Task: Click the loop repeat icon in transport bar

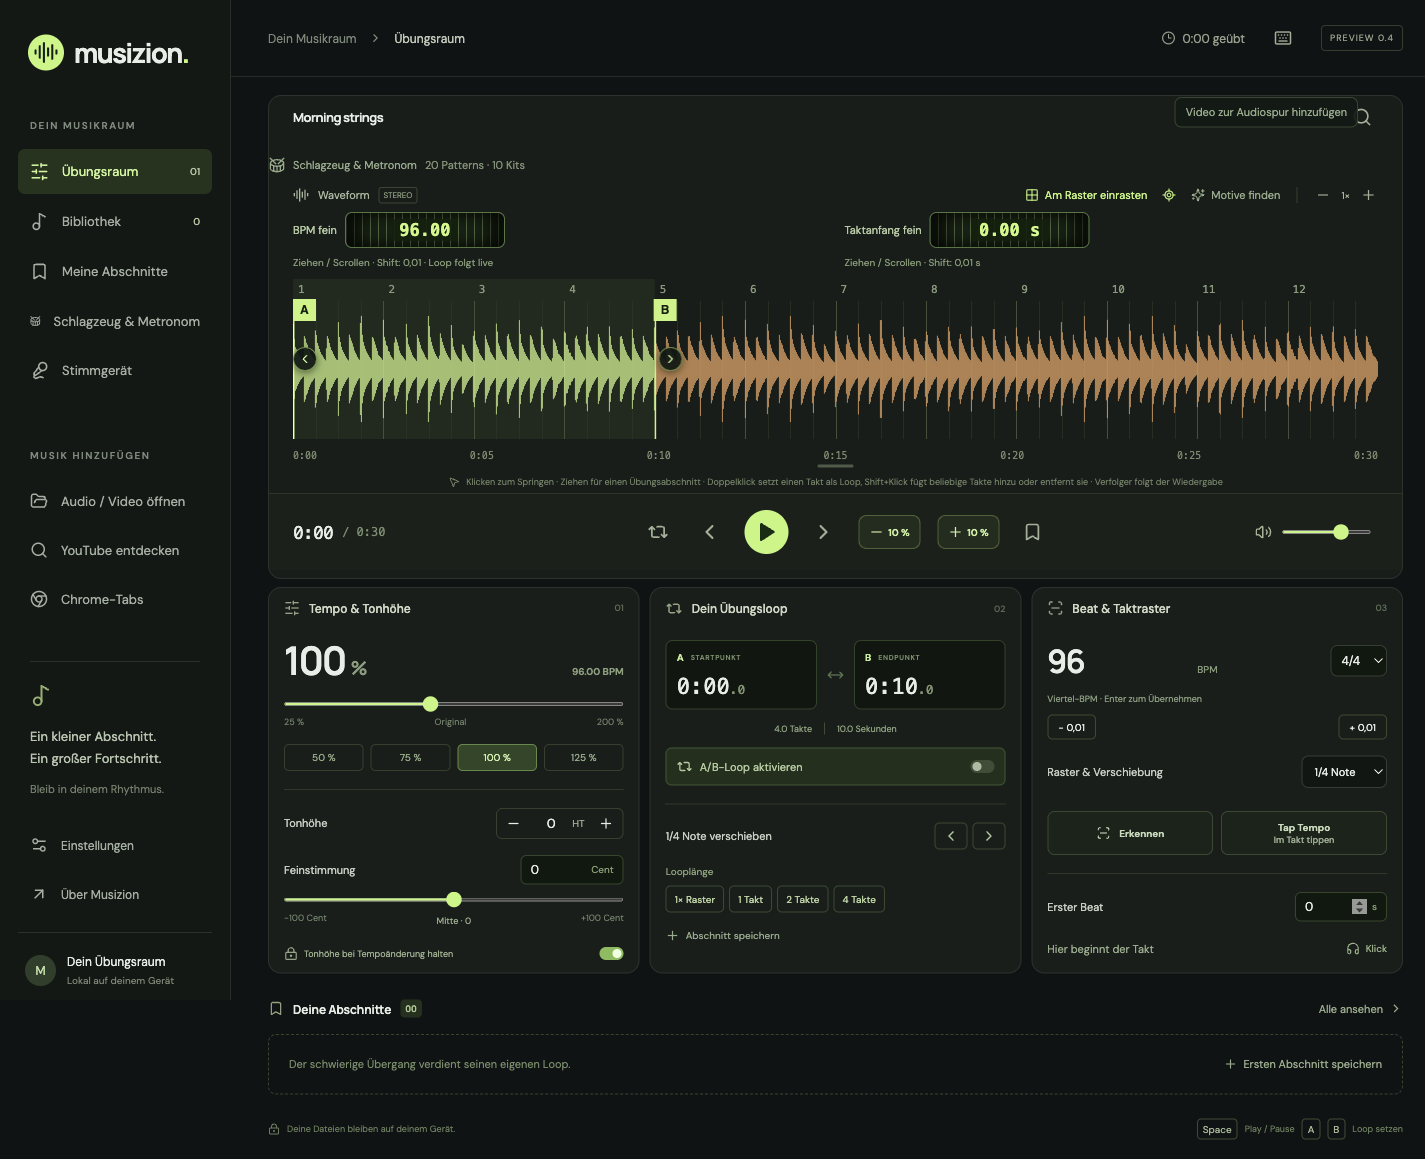Action: pos(658,532)
